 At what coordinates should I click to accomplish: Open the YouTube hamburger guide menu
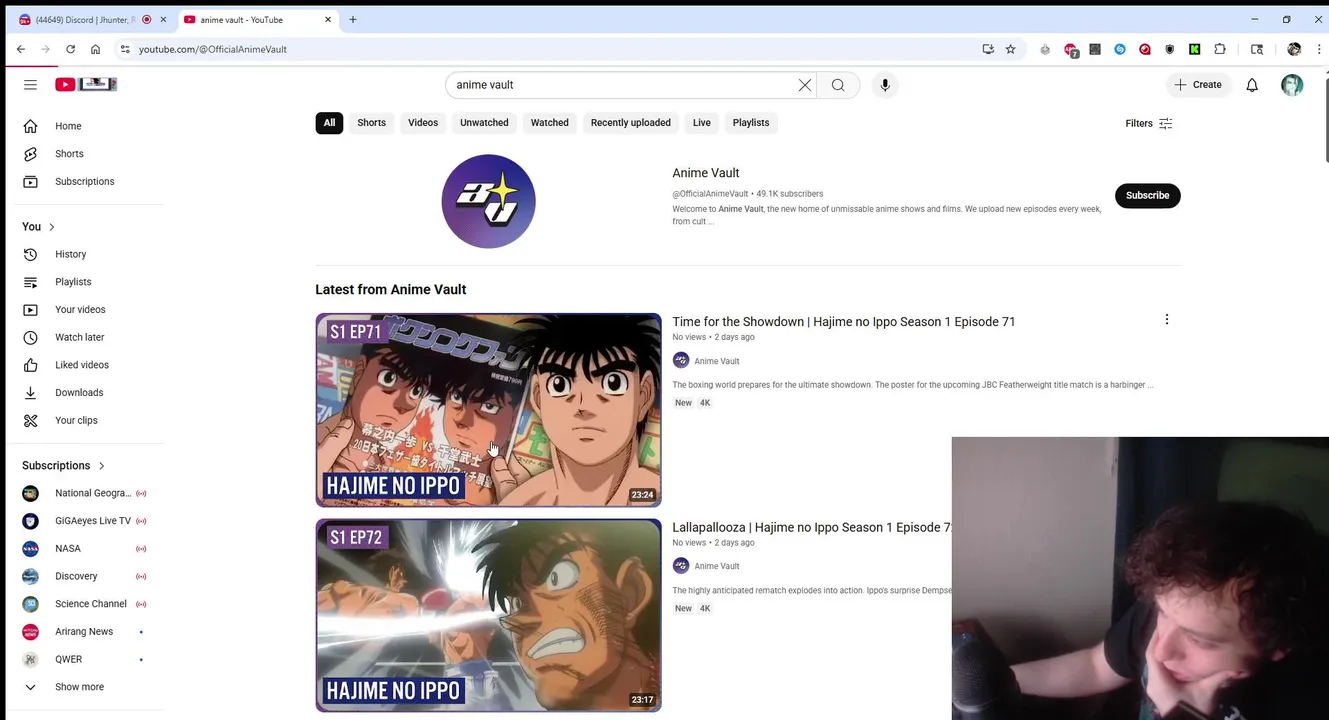click(x=30, y=85)
